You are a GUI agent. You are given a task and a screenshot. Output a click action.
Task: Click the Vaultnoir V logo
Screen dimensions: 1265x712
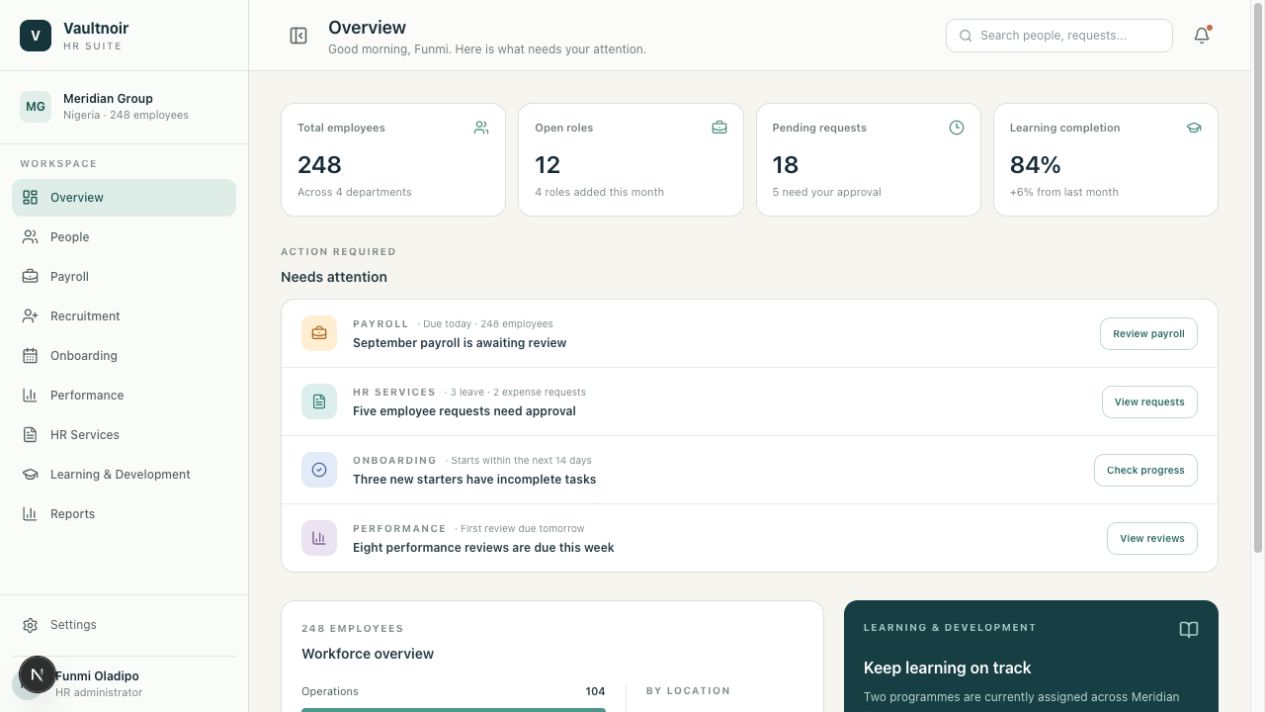[35, 36]
